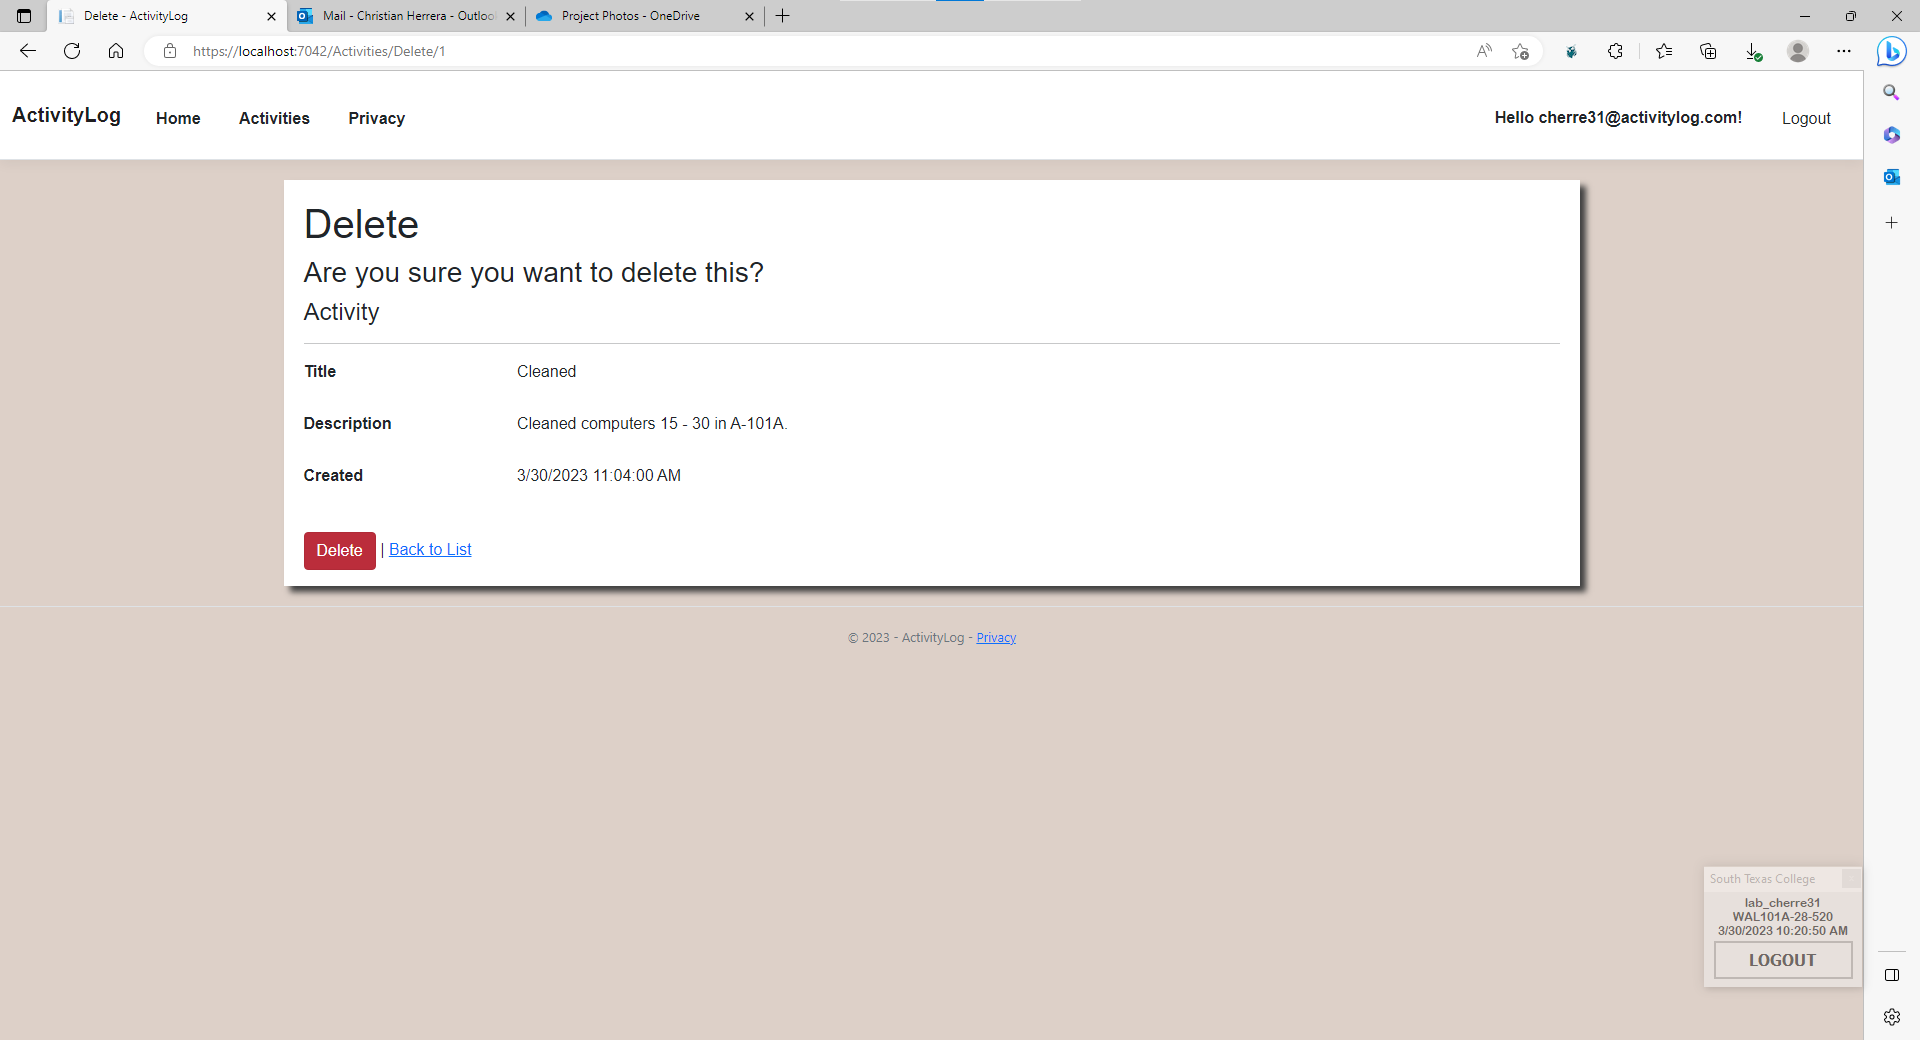Open the Bing chat sidebar button
Viewport: 1920px width, 1040px height.
click(1891, 51)
